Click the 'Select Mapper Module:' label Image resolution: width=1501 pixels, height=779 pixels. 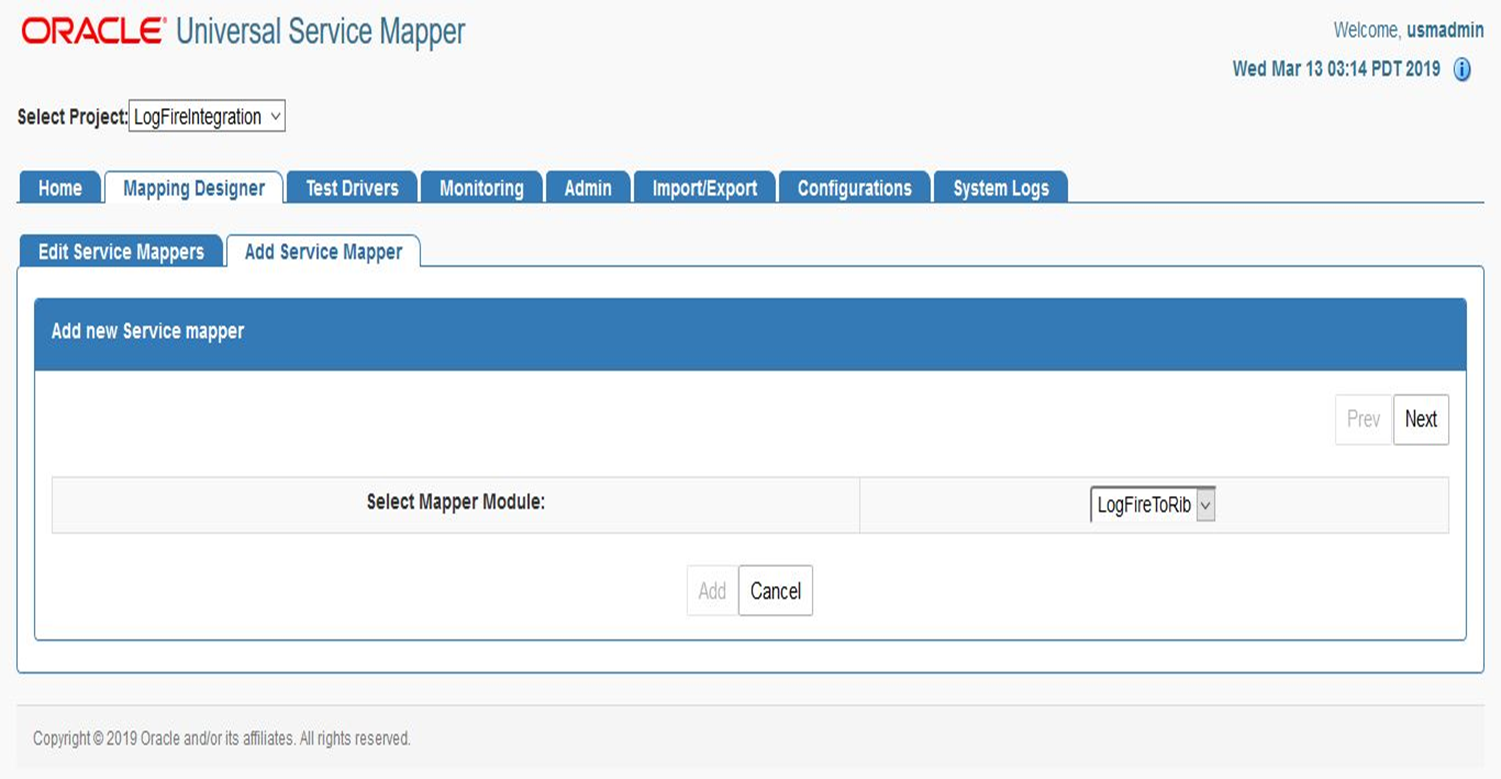click(x=456, y=502)
